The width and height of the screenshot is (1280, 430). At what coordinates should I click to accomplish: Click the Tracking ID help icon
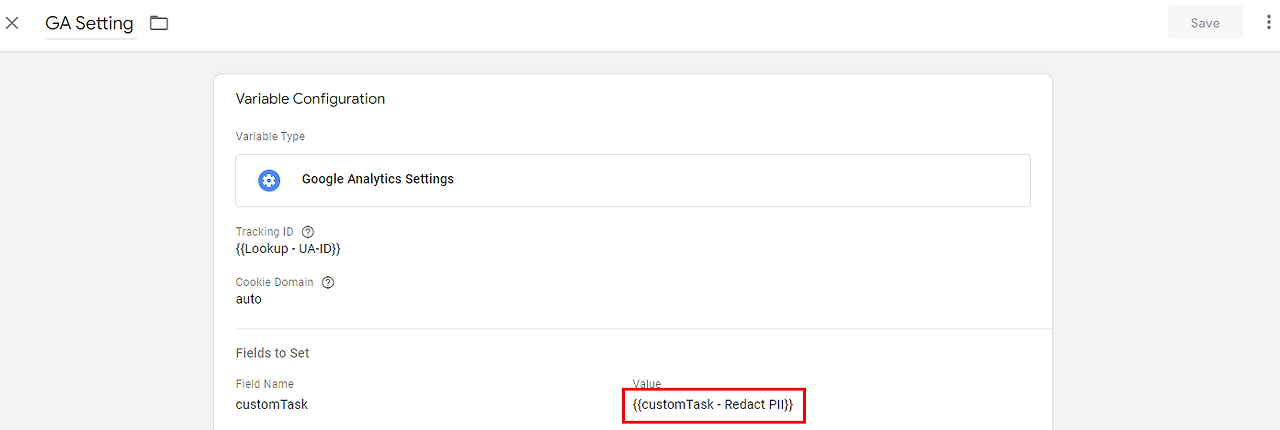pos(308,232)
